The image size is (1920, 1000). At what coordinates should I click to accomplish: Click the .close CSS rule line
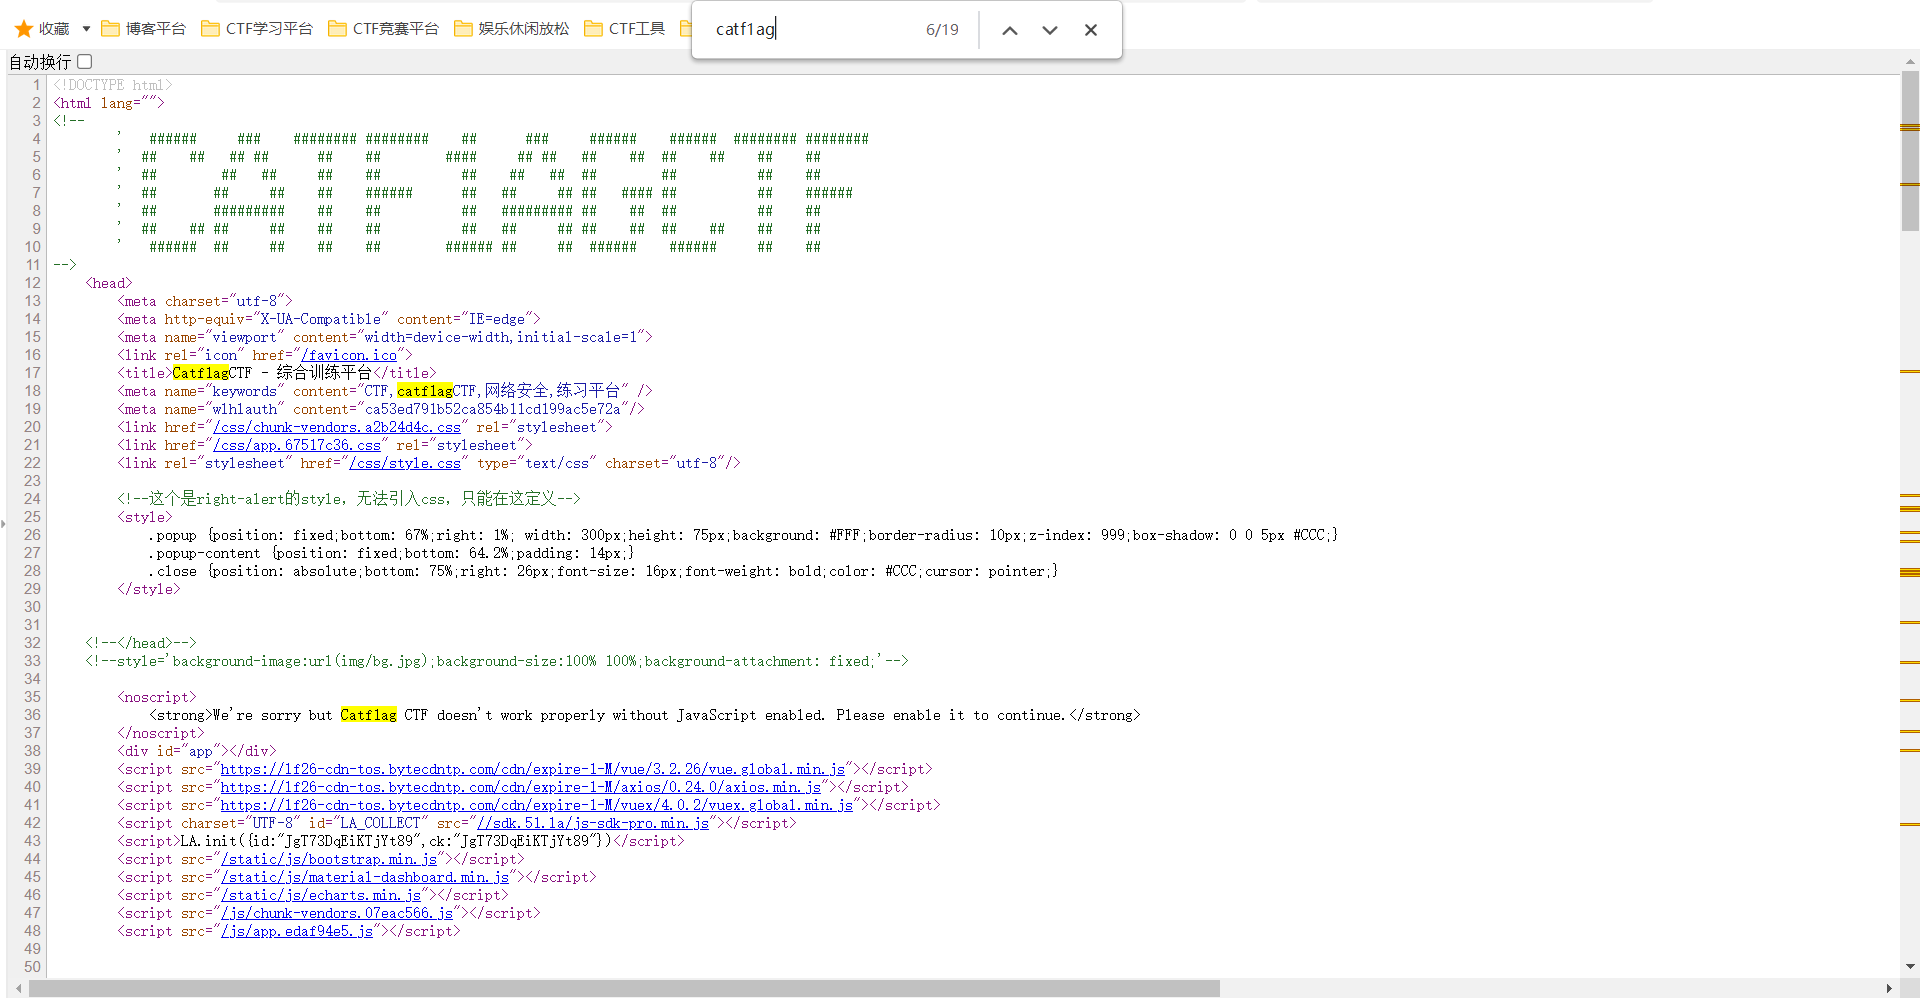tap(604, 571)
